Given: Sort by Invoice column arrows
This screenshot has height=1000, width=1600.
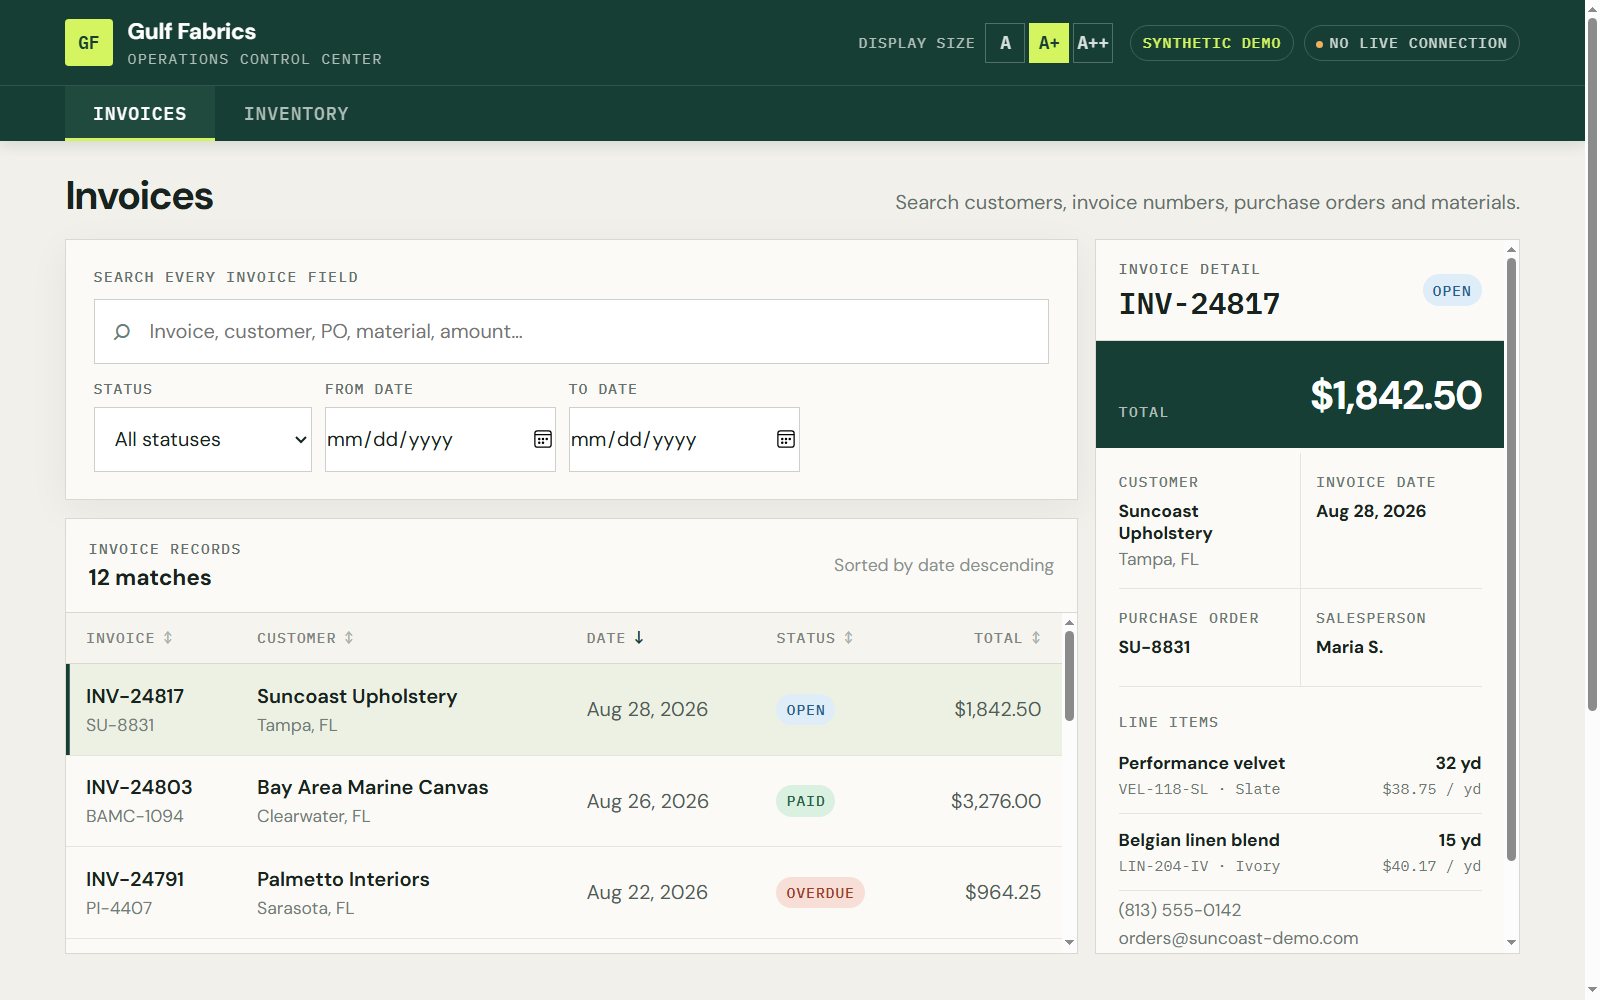Looking at the screenshot, I should (x=168, y=638).
